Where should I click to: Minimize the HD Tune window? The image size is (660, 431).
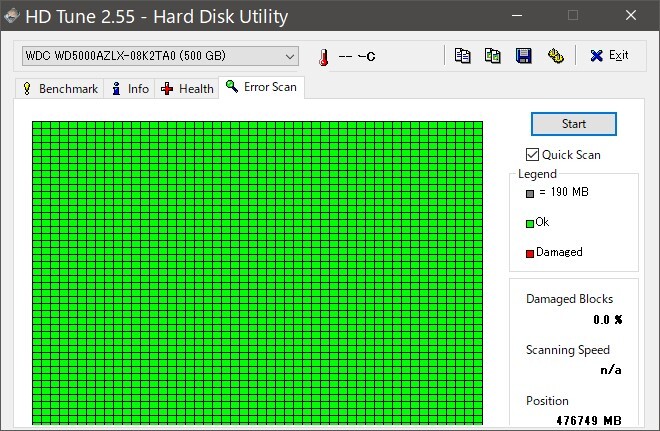coord(514,16)
